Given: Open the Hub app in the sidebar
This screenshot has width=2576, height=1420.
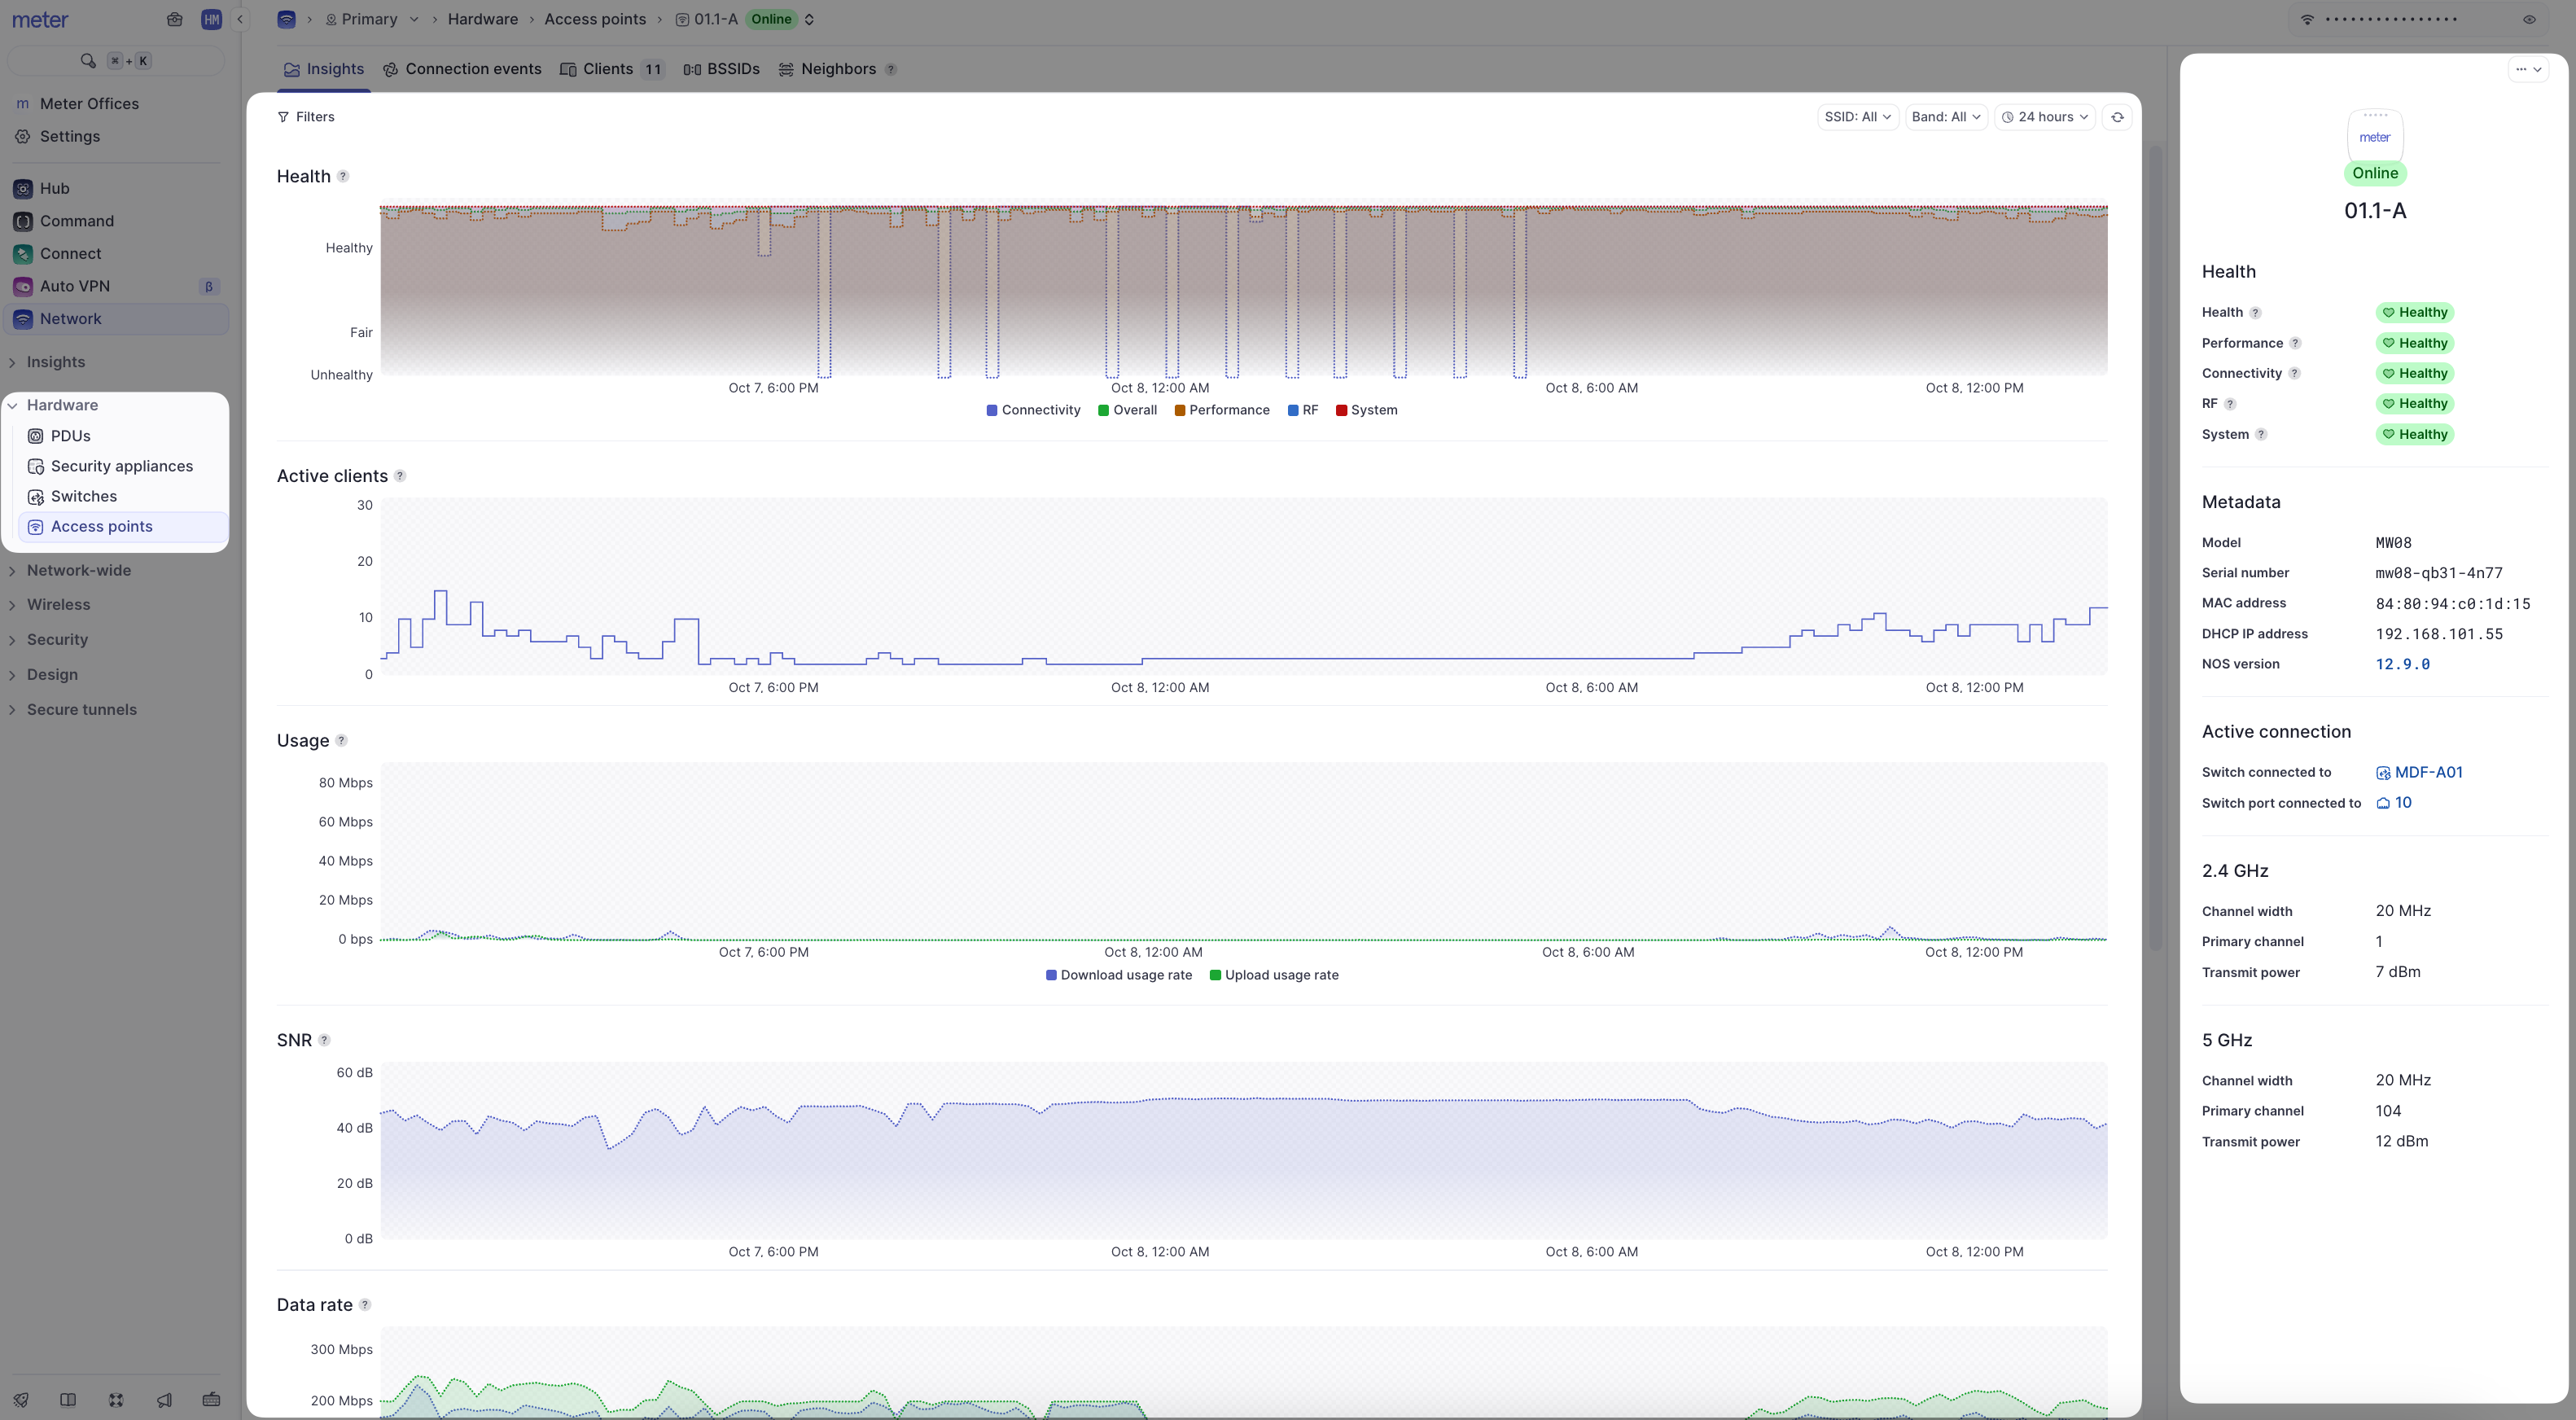Looking at the screenshot, I should coord(54,188).
